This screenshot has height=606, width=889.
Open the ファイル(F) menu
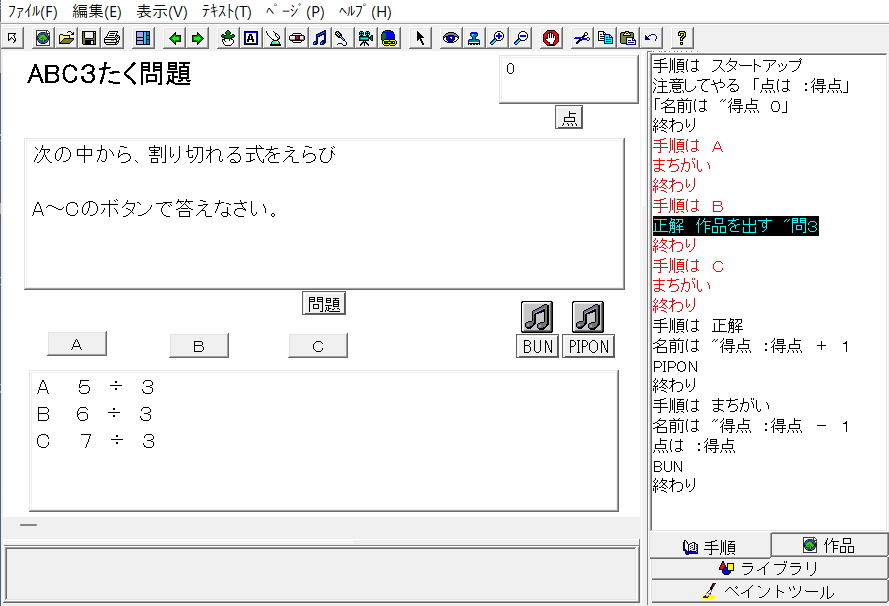(32, 11)
